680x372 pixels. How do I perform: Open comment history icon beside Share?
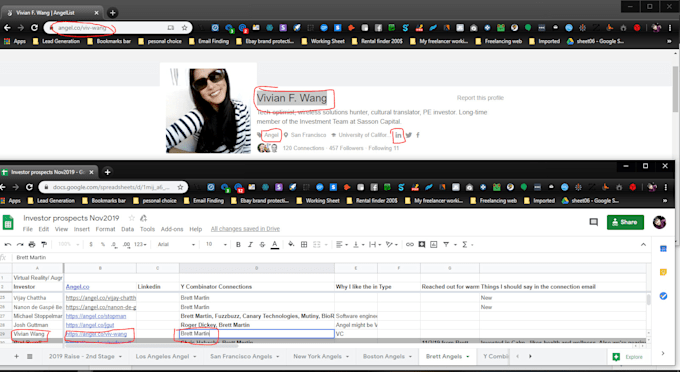point(593,222)
